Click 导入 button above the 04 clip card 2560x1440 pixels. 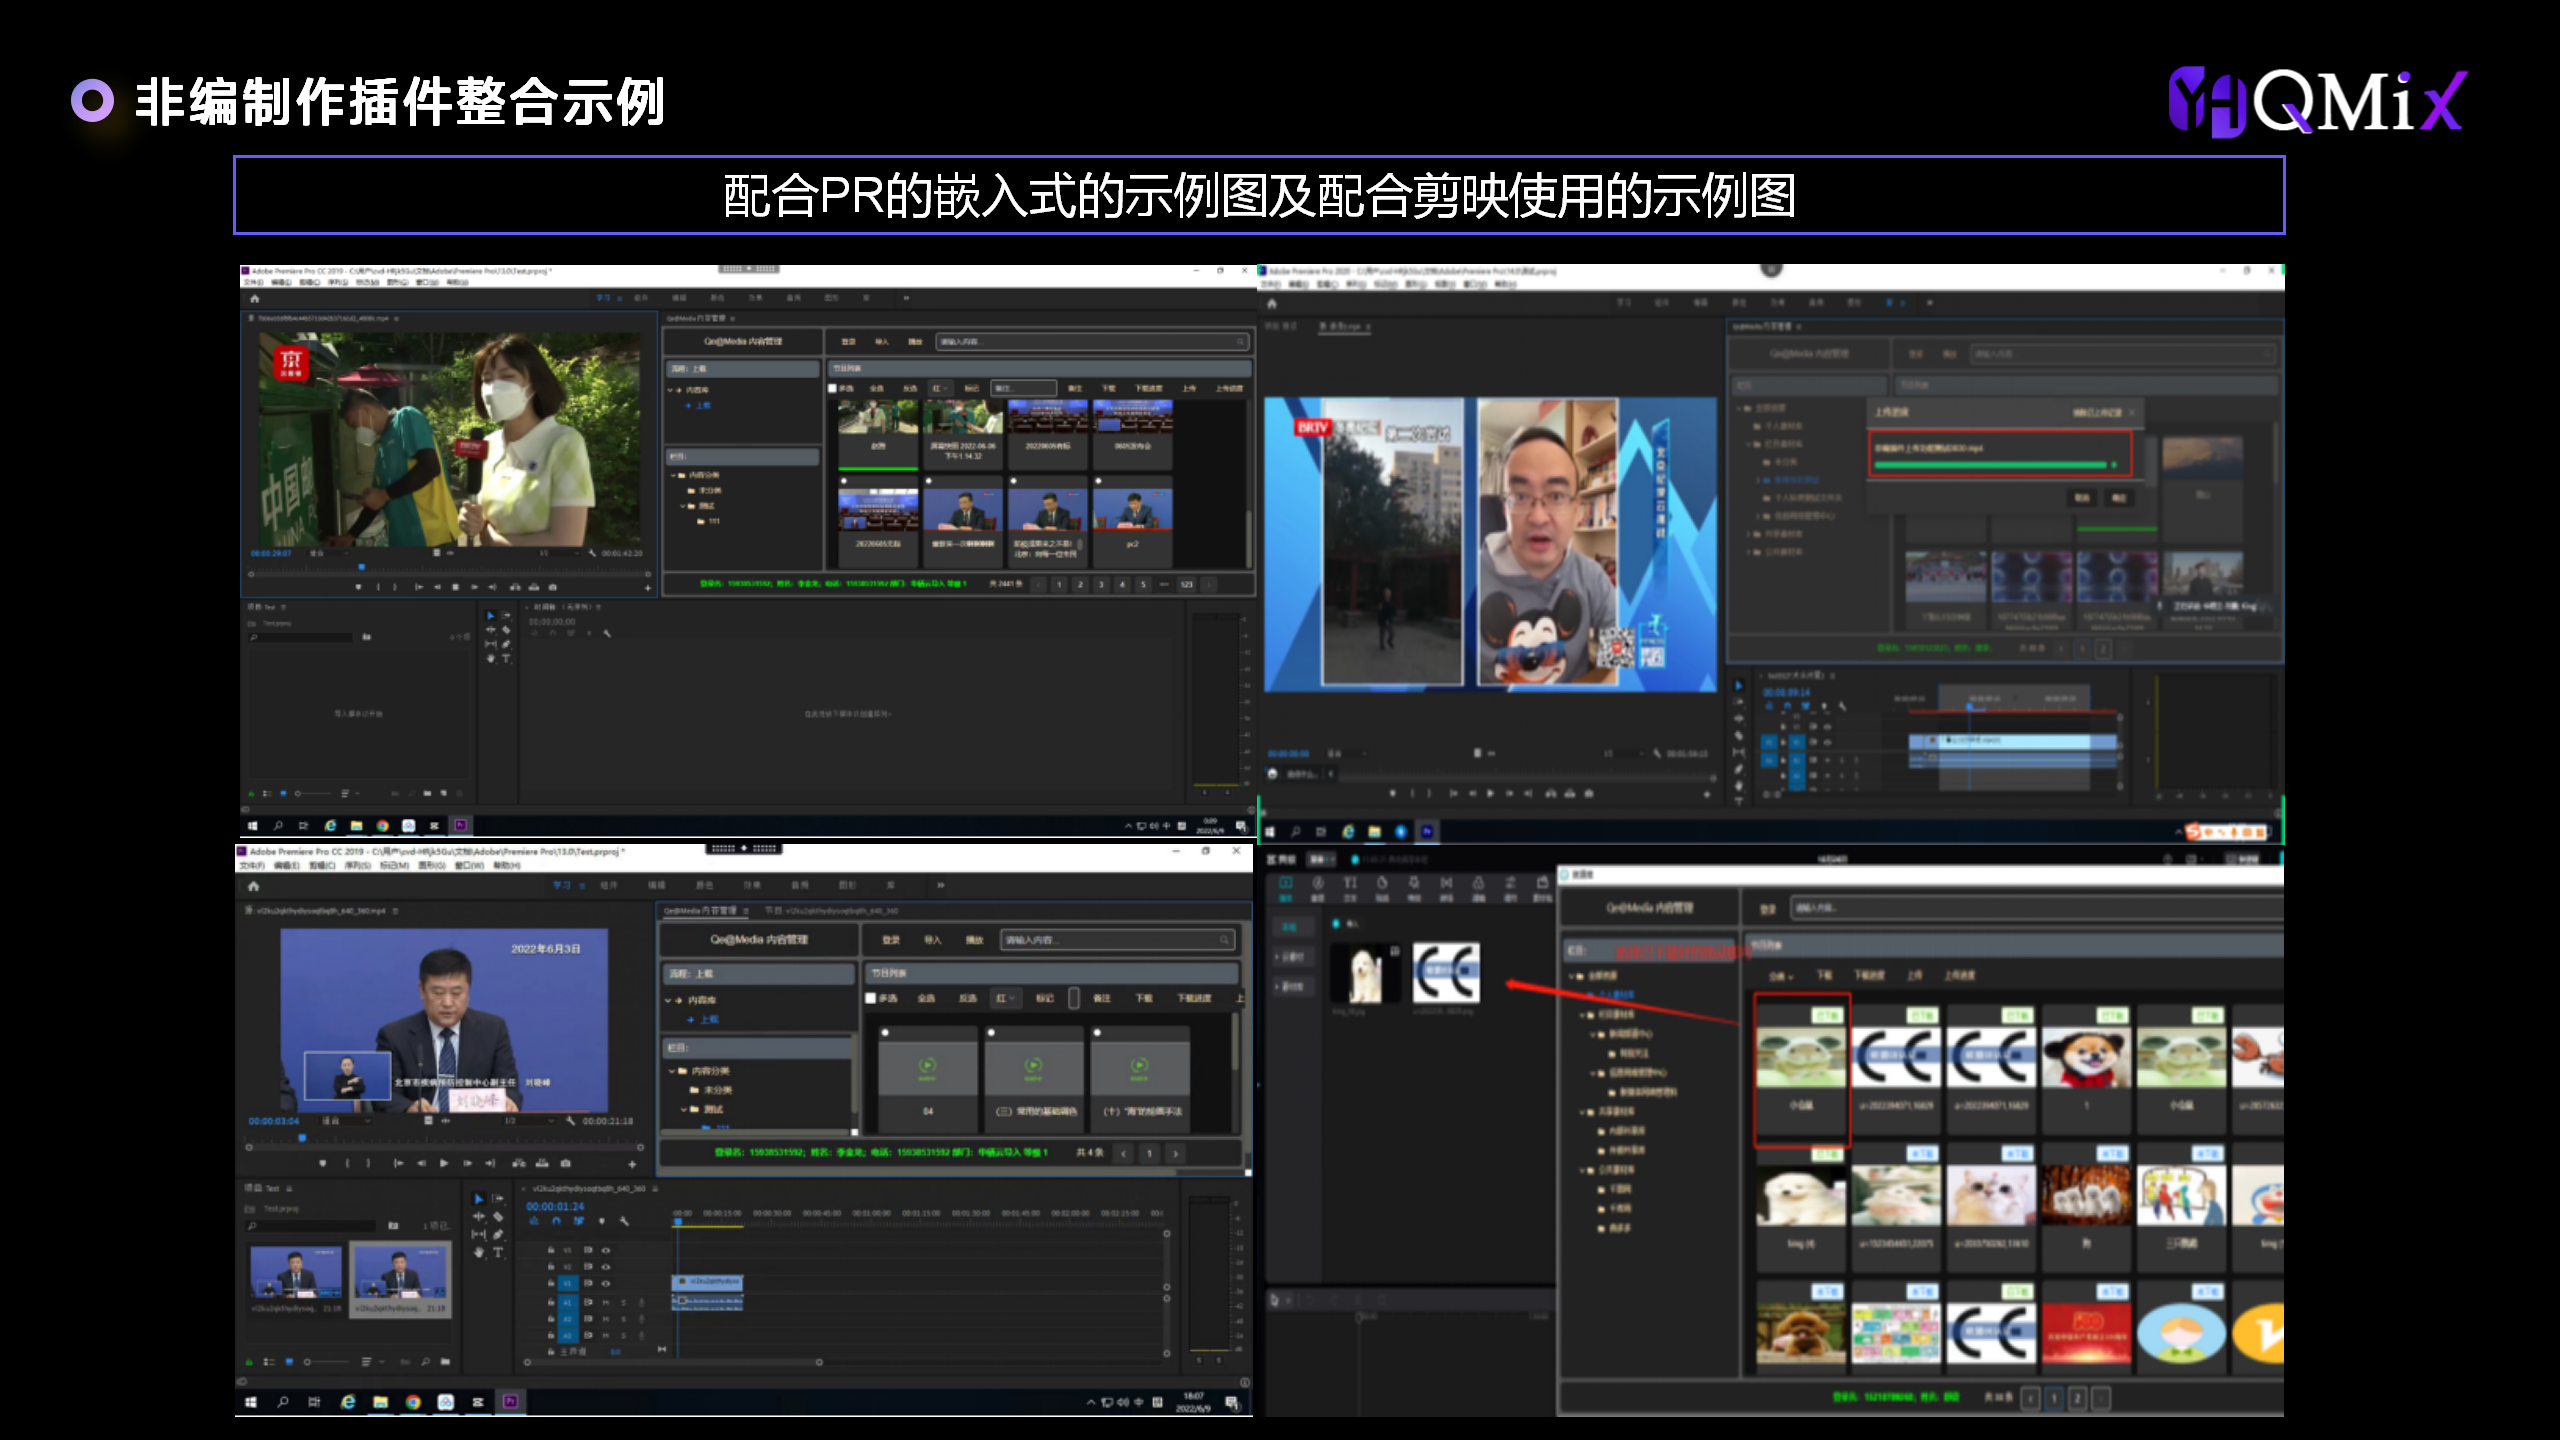pyautogui.click(x=932, y=940)
